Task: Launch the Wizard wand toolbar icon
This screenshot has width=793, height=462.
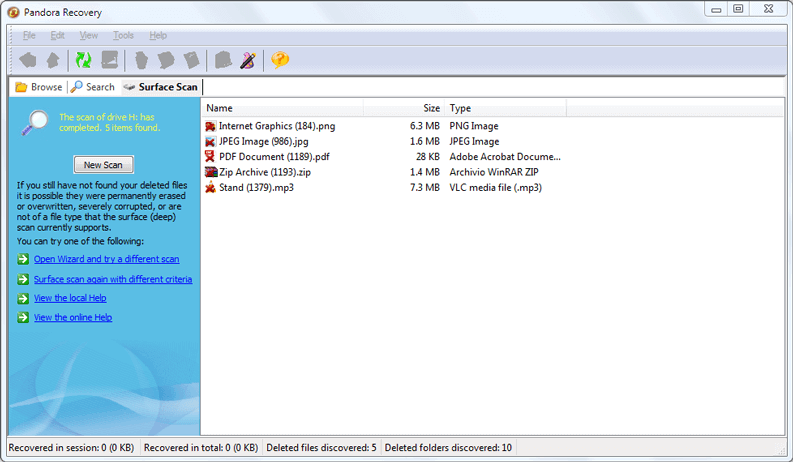Action: pyautogui.click(x=248, y=60)
